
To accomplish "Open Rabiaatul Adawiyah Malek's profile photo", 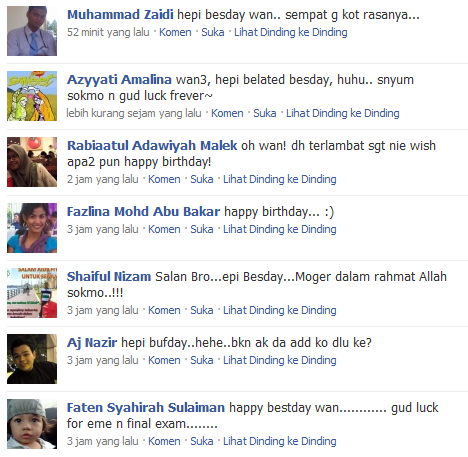I will pos(32,162).
